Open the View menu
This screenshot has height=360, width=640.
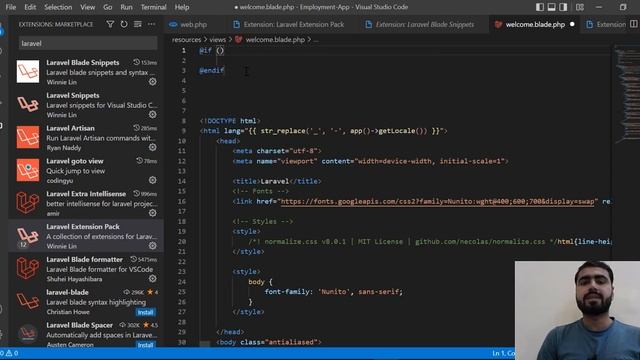click(87, 7)
